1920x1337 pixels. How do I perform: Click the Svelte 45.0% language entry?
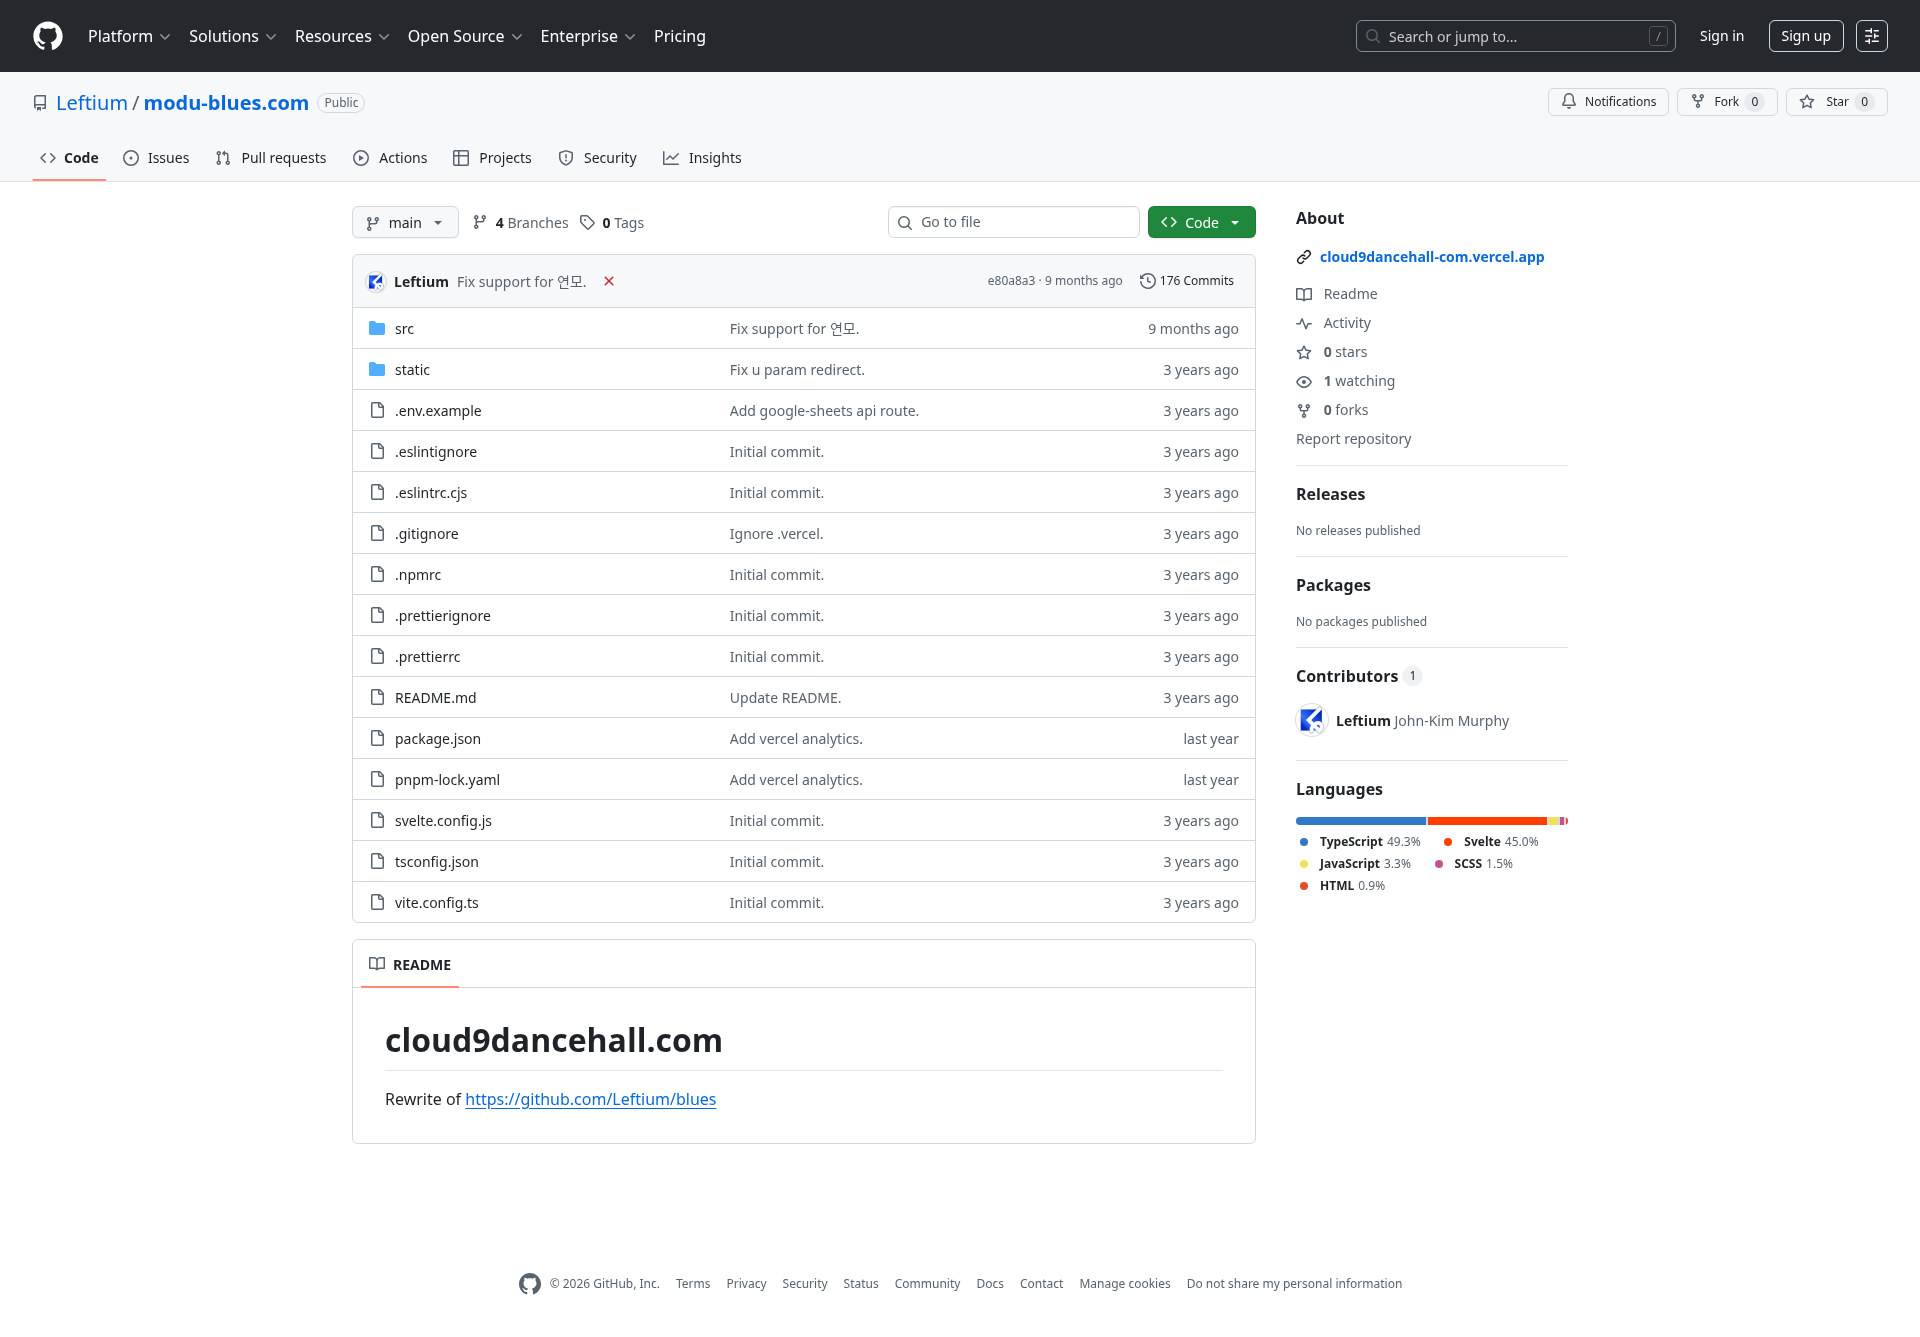1491,842
